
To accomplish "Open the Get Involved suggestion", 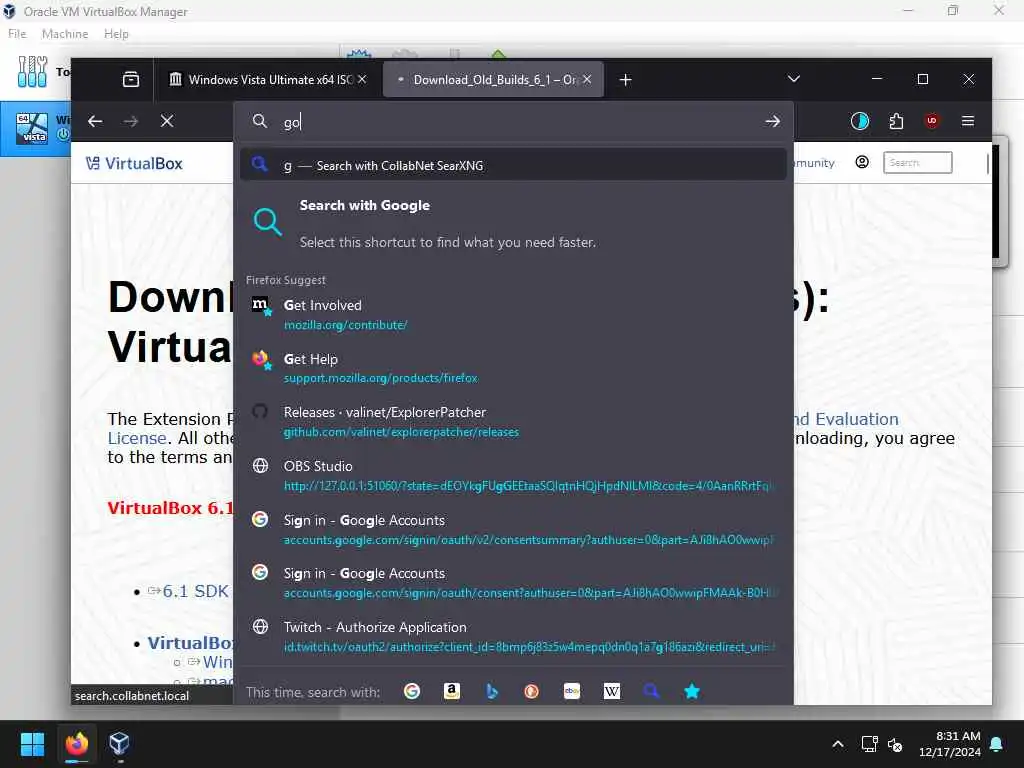I will click(513, 314).
